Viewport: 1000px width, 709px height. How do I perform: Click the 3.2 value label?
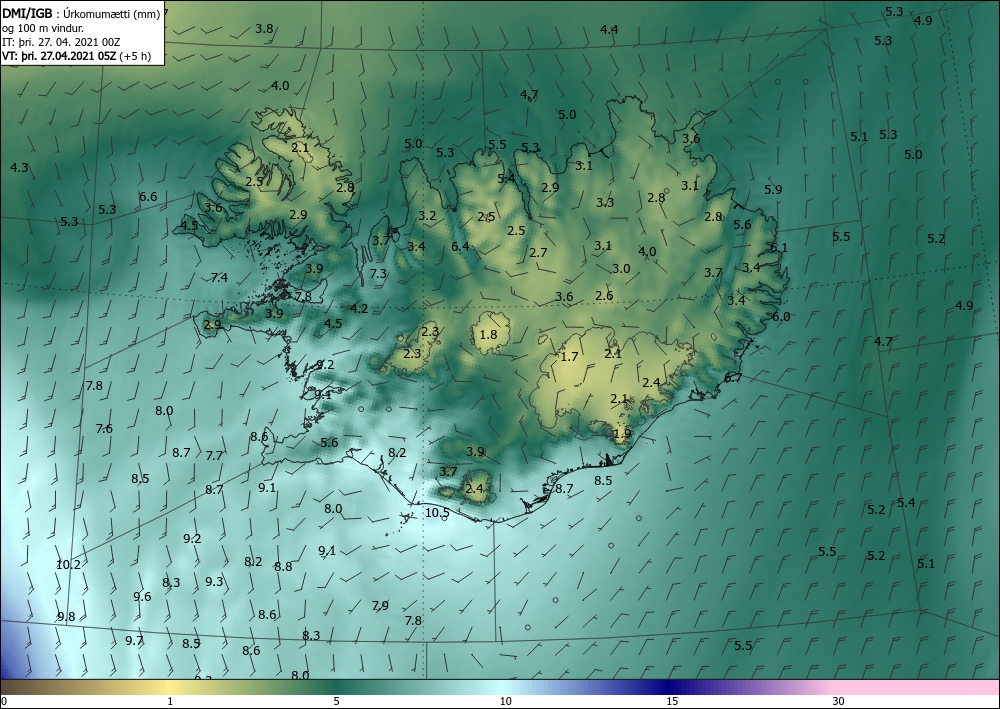tap(427, 216)
